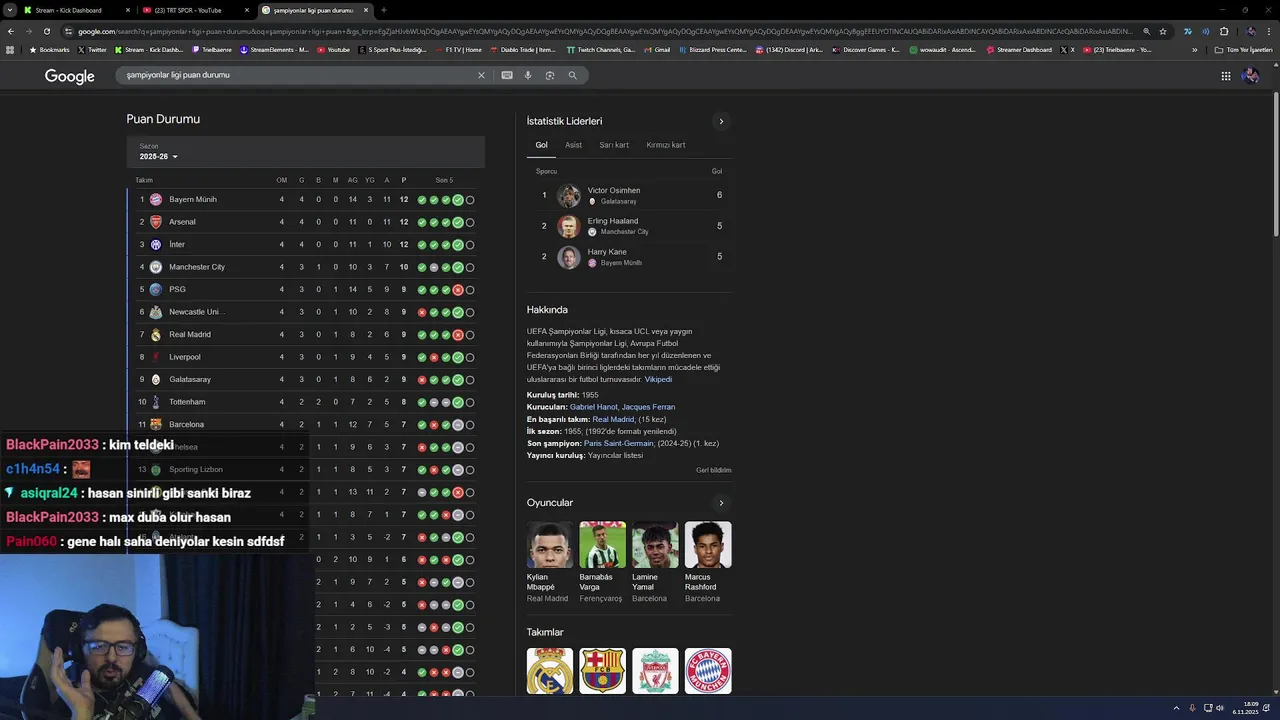
Task: Select the Manchester City crest in table
Action: click(x=156, y=267)
